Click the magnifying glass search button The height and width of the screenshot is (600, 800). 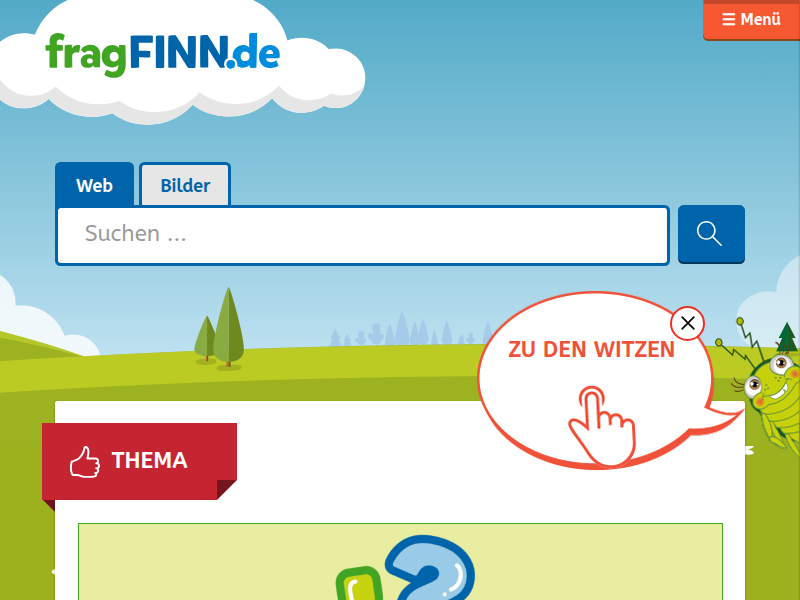[711, 234]
